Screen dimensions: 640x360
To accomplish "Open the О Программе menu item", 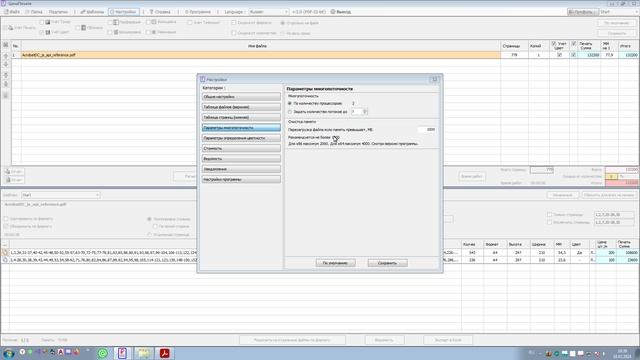I will pyautogui.click(x=198, y=12).
